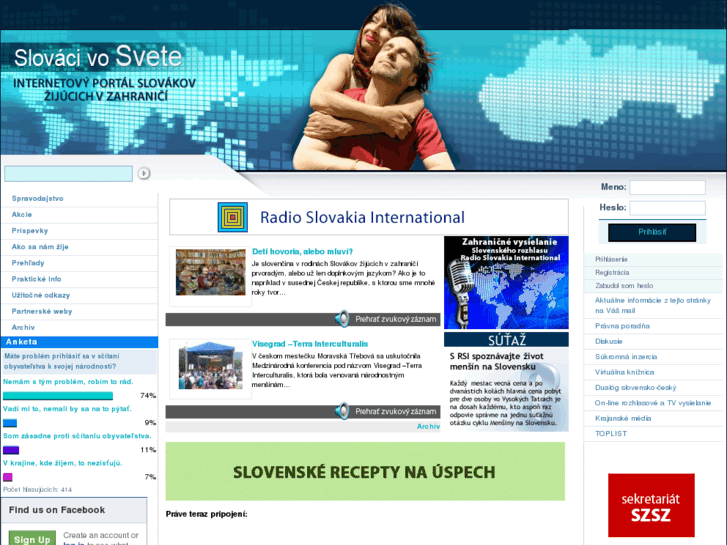
Task: Open Užitočné odkazy menu item
Action: click(x=41, y=295)
